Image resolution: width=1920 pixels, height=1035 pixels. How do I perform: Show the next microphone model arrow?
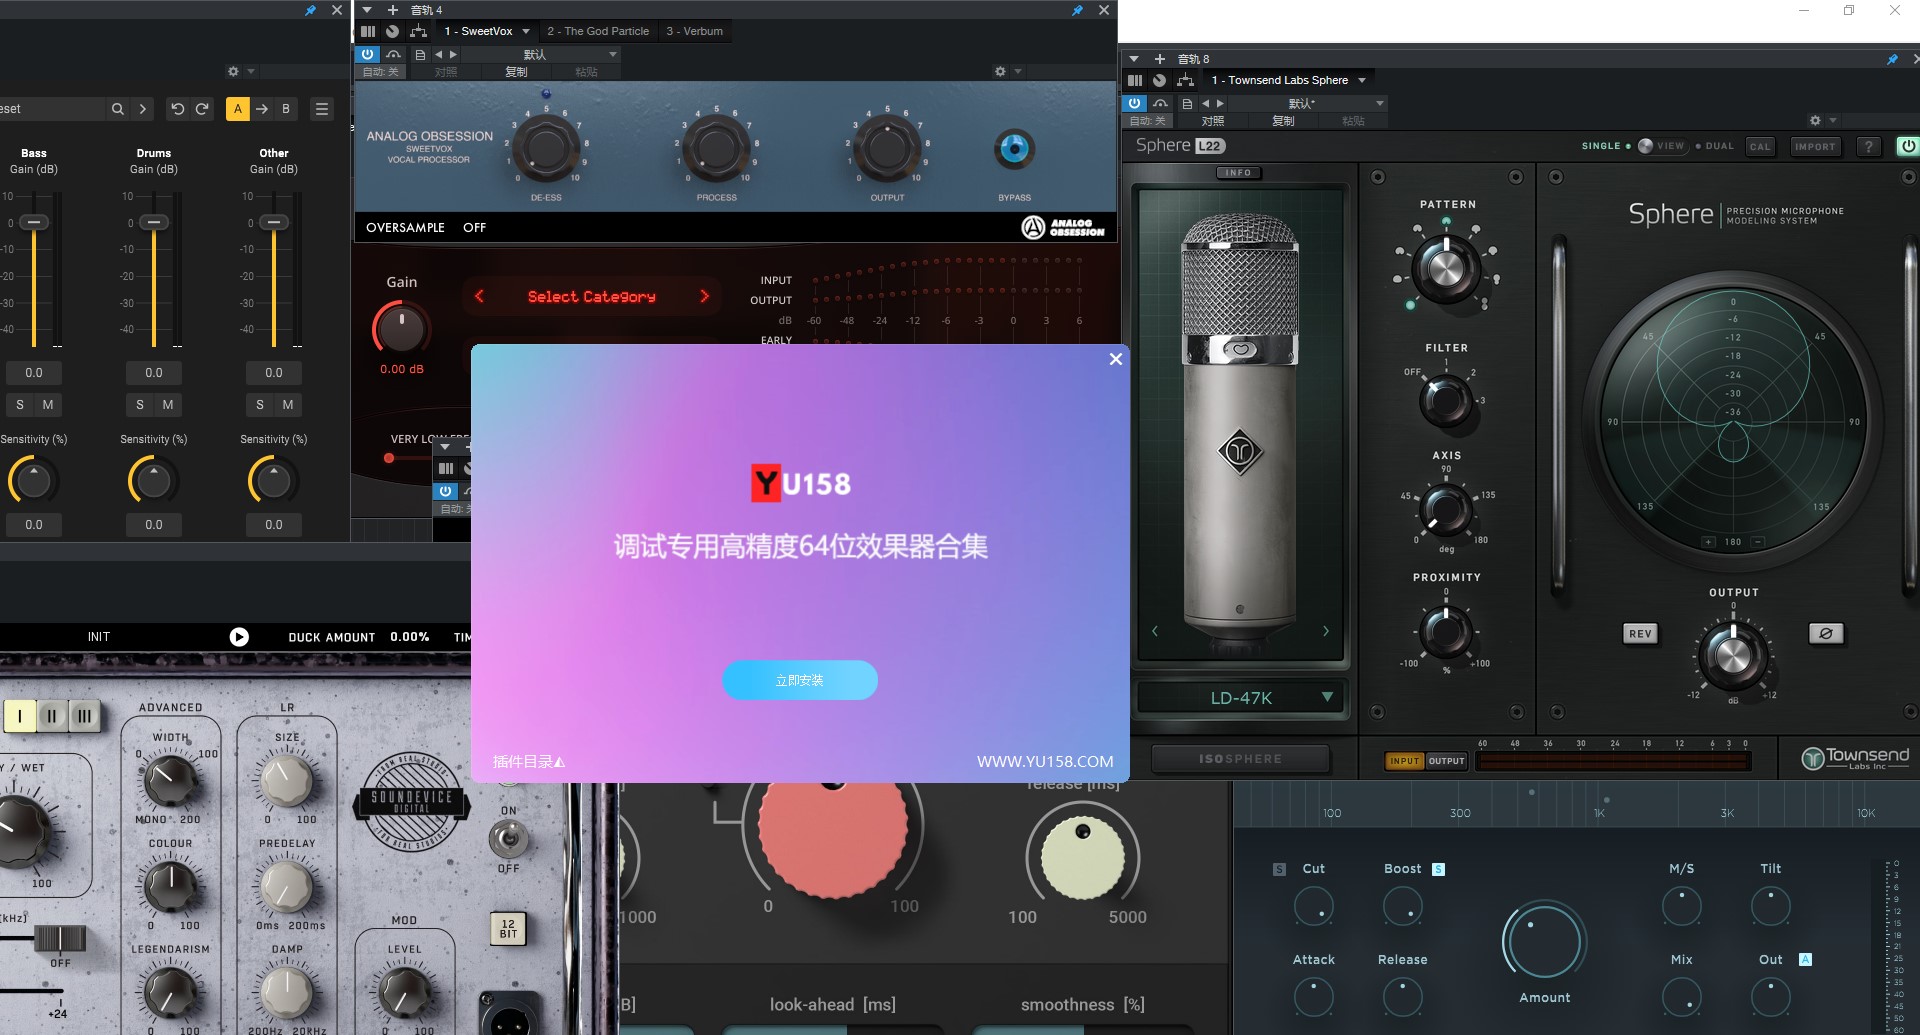pos(1326,631)
